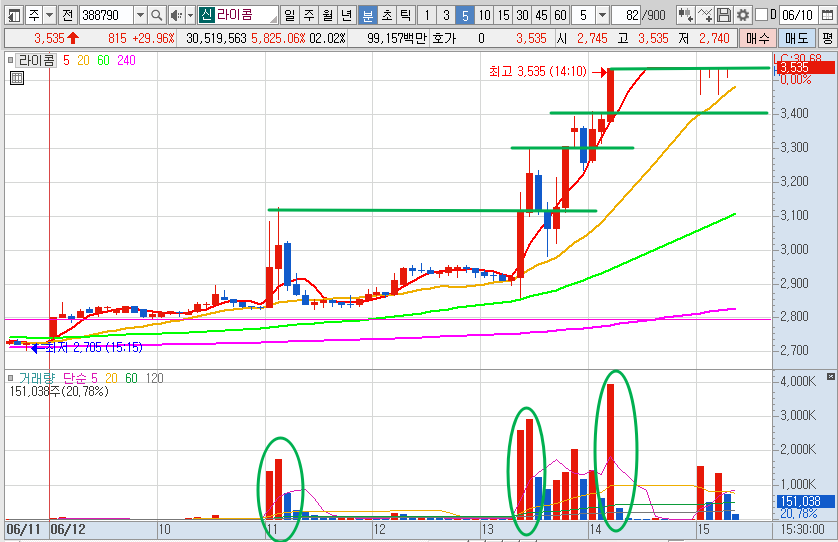Click the 매수 buy button
Screen dimensions: 838x542
click(757, 38)
